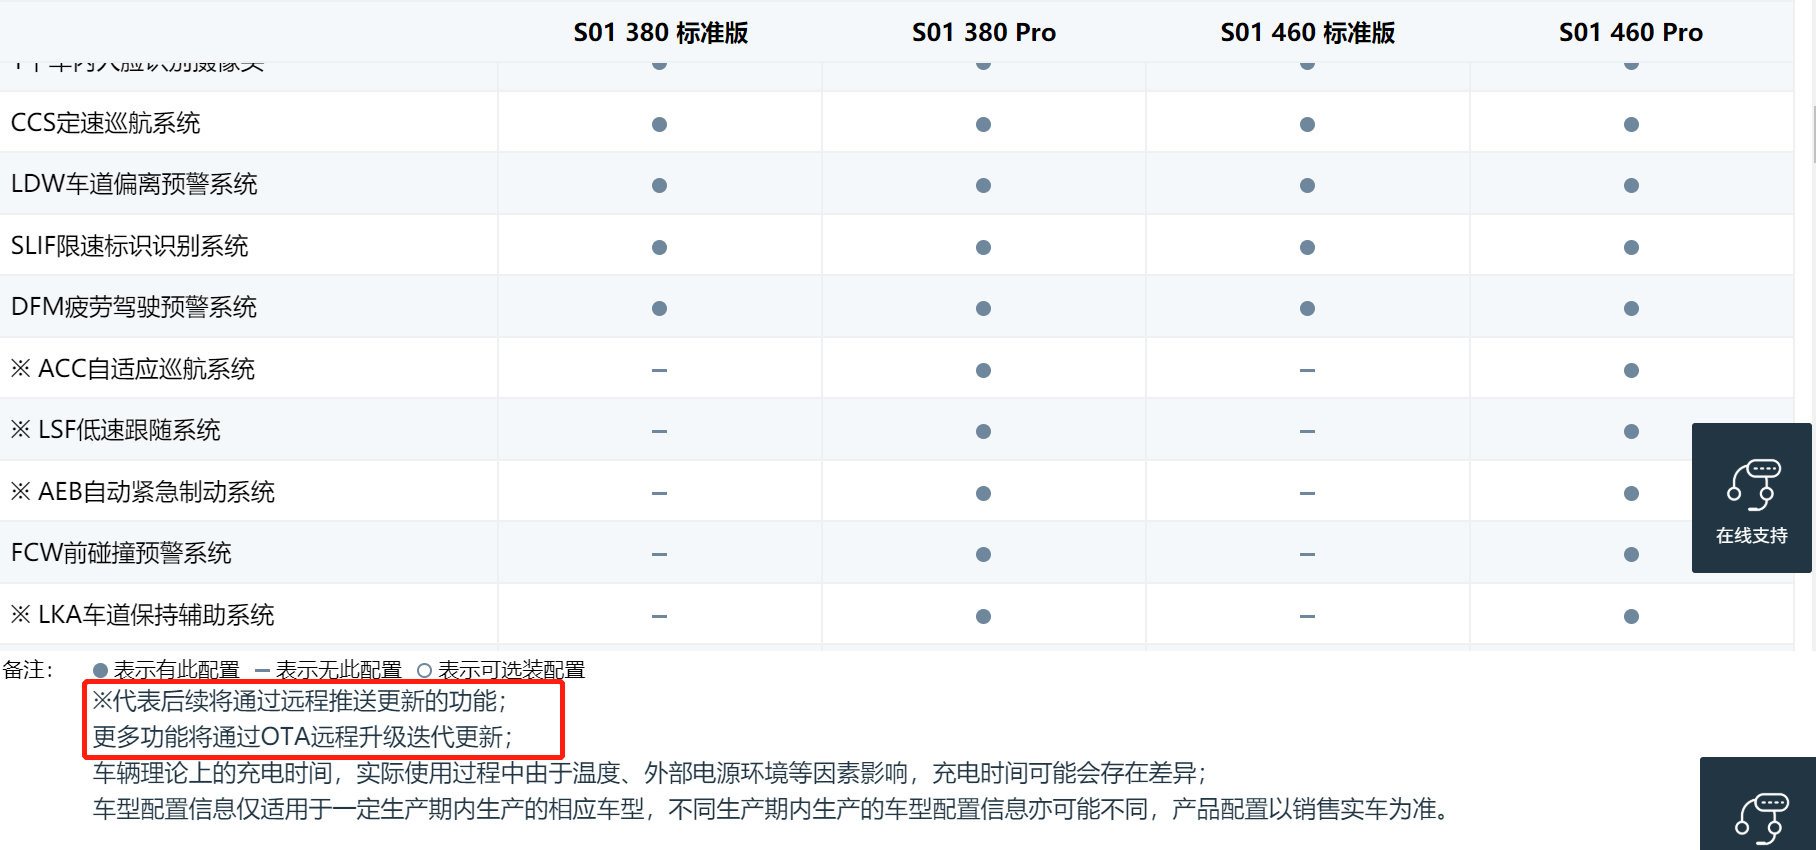
Task: Click the note ※代表后续将通过远程推送更新的功能
Action: point(300,701)
